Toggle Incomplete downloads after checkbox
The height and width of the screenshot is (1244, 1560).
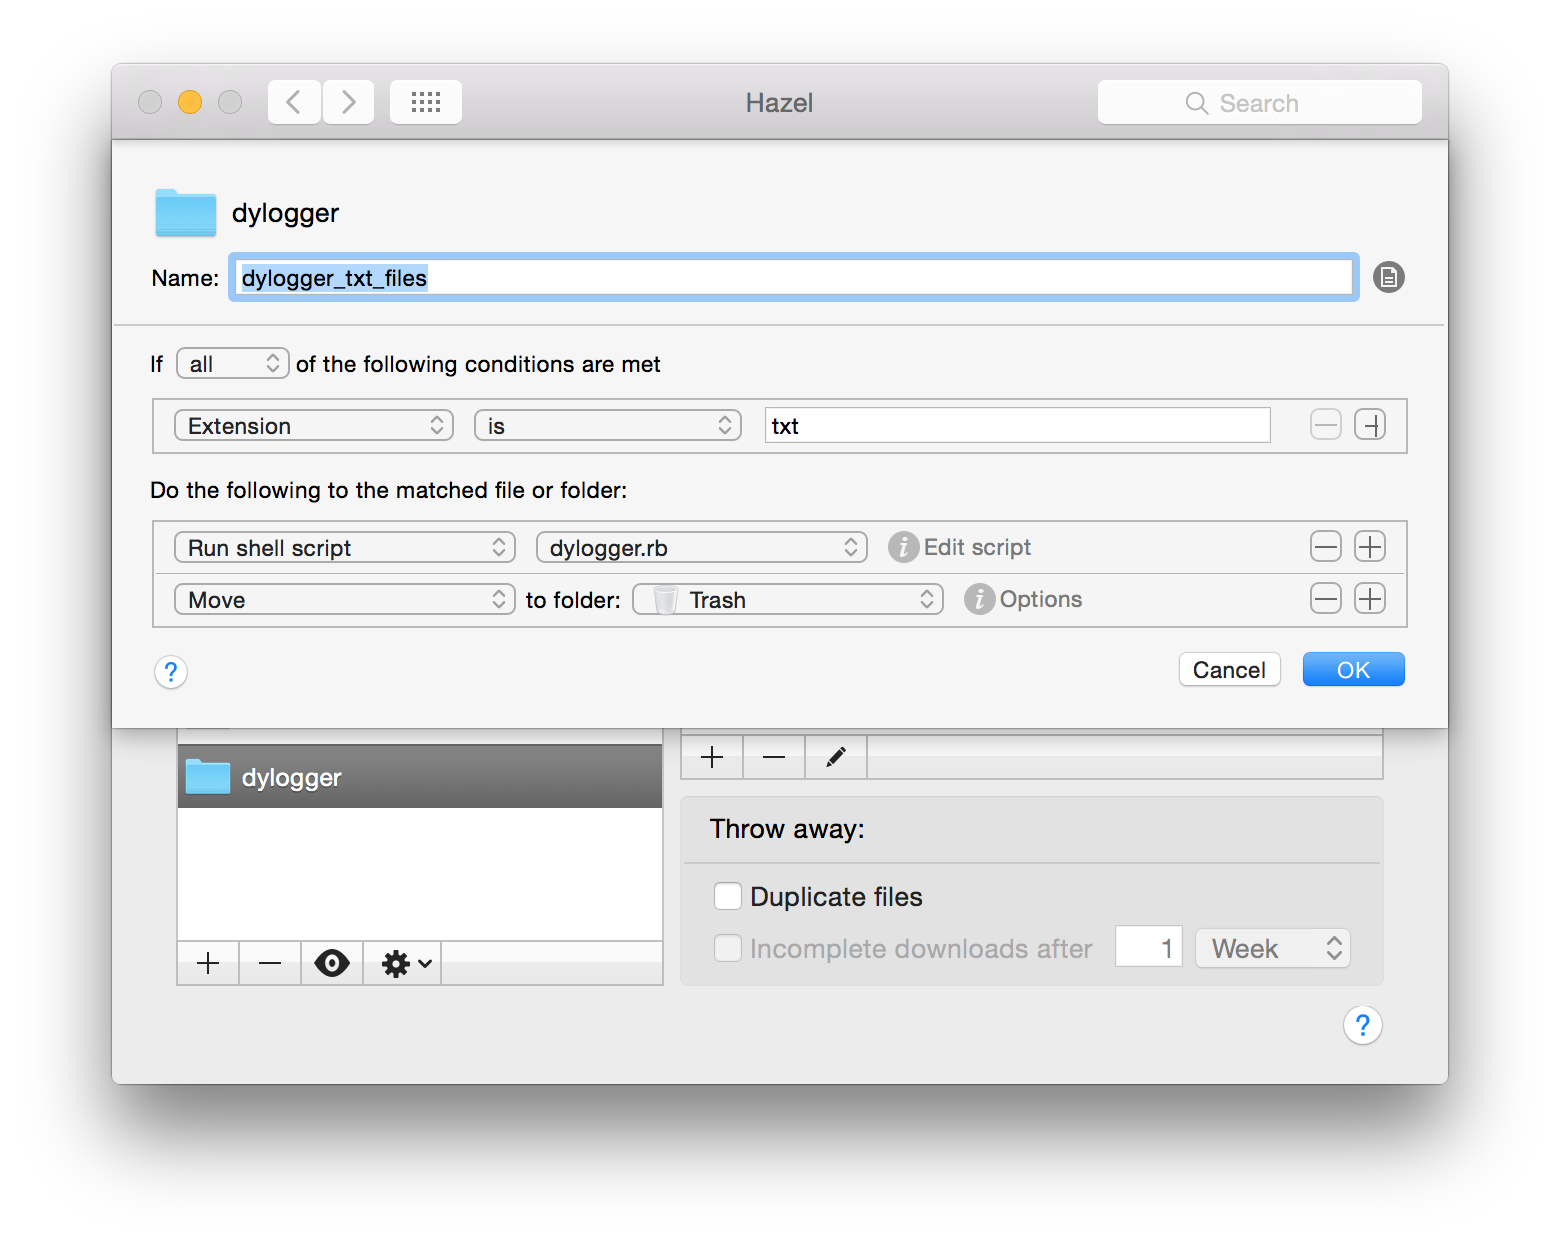[x=728, y=948]
